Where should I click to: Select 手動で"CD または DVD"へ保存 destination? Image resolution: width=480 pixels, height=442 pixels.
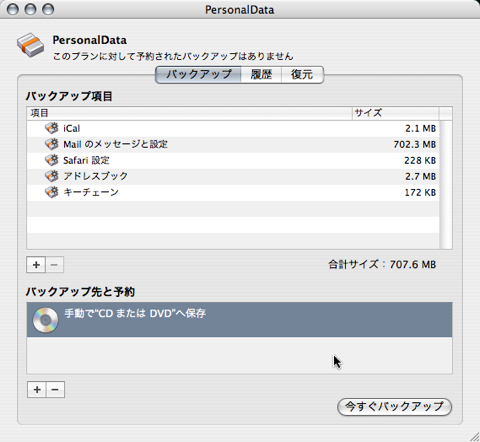(x=239, y=320)
